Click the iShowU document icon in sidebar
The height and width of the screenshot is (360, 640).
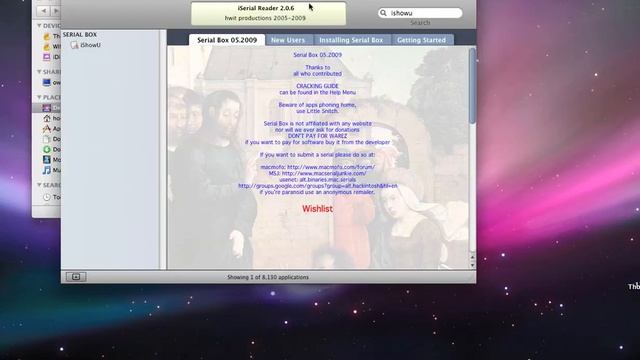[75, 45]
